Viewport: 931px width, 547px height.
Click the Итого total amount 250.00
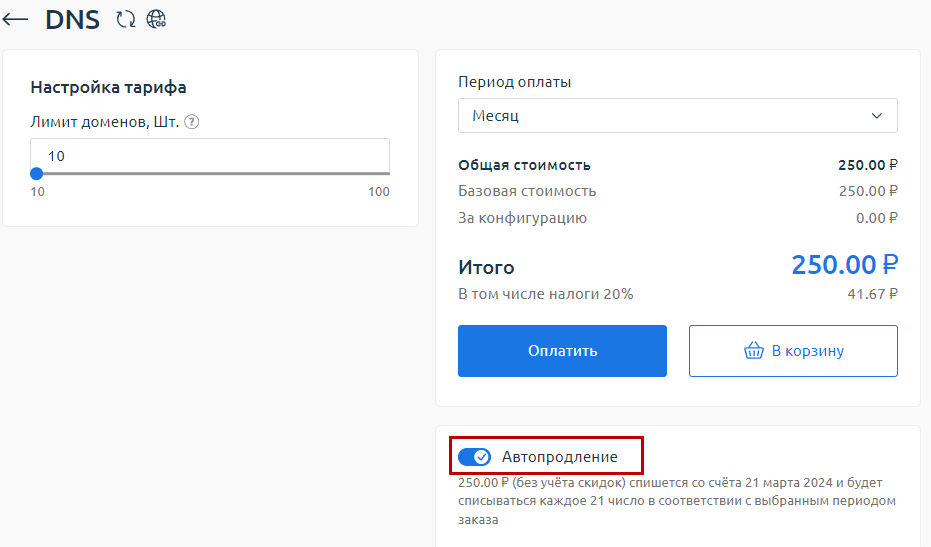[x=832, y=265]
